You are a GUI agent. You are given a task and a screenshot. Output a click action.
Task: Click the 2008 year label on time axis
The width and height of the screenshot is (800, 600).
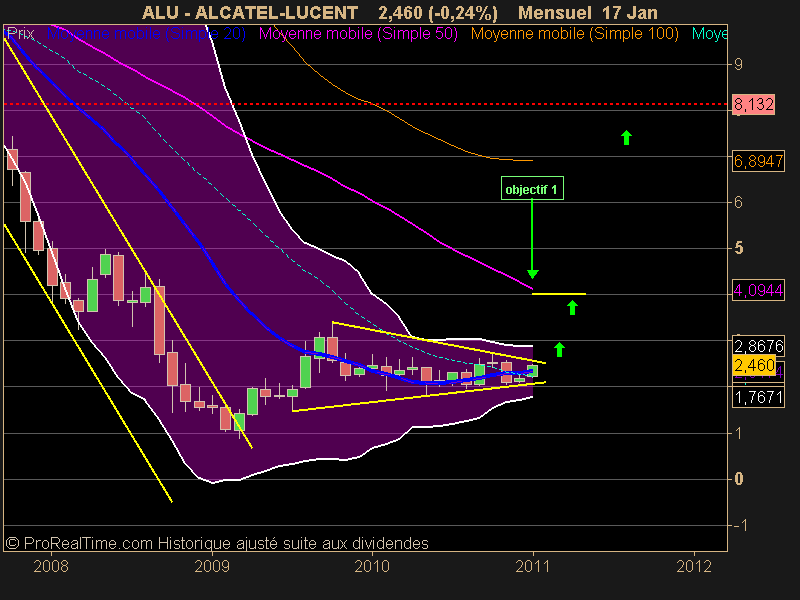[x=51, y=566]
